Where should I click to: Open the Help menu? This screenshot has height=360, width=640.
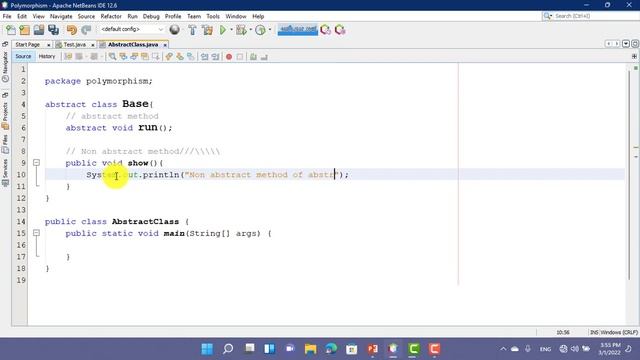(x=258, y=16)
